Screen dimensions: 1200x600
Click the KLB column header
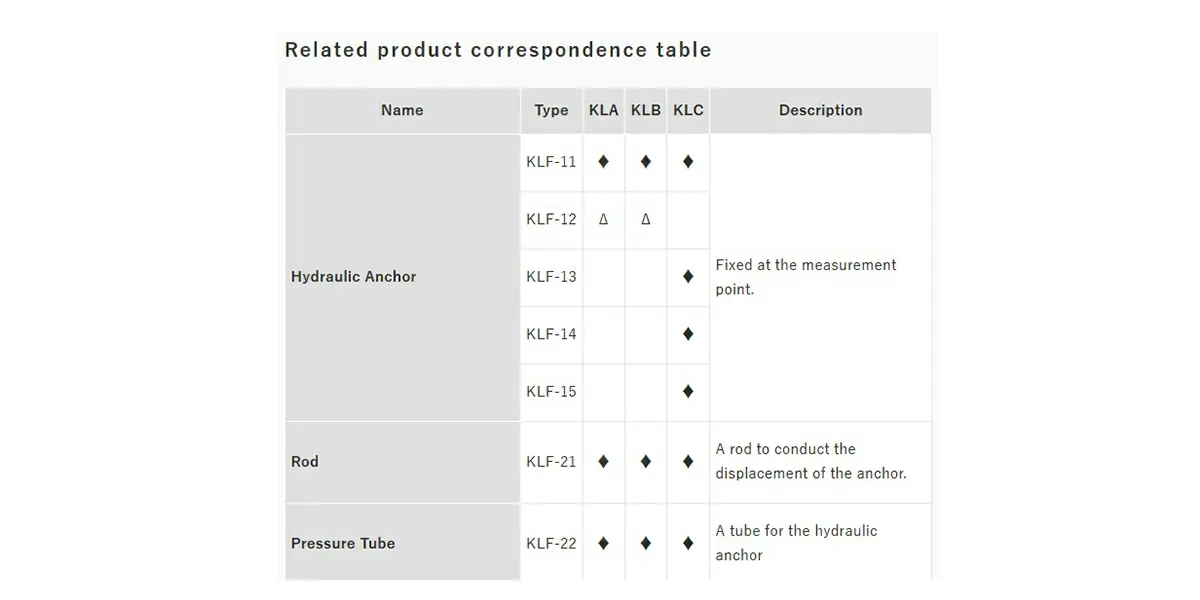646,110
